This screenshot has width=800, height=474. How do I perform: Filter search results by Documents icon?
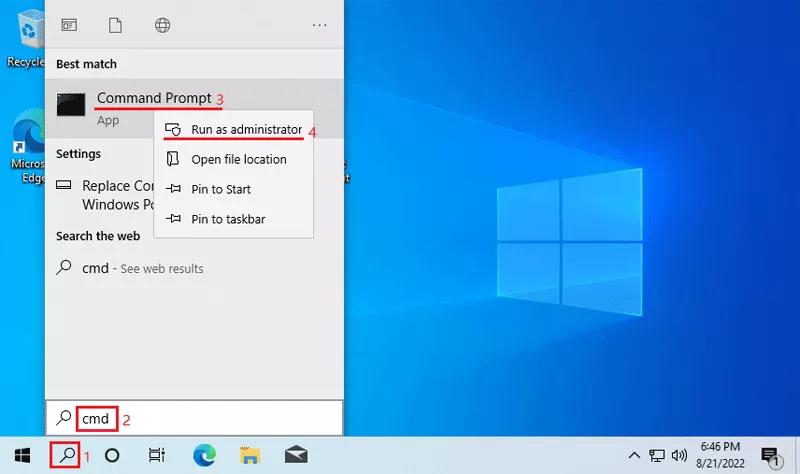pyautogui.click(x=115, y=24)
